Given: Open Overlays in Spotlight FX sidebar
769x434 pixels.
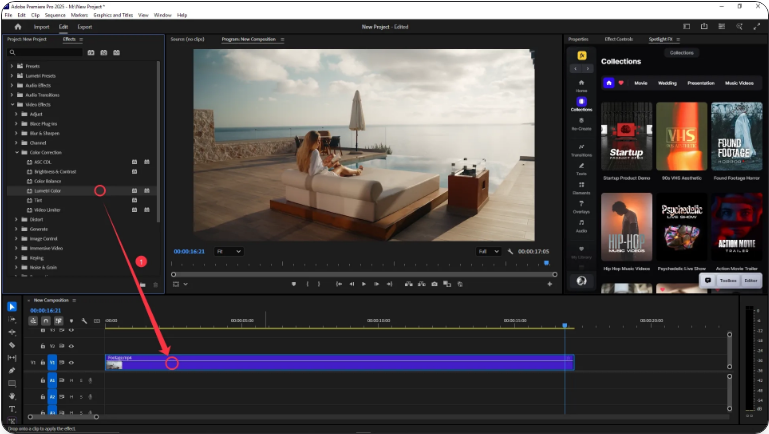Looking at the screenshot, I should (x=581, y=206).
